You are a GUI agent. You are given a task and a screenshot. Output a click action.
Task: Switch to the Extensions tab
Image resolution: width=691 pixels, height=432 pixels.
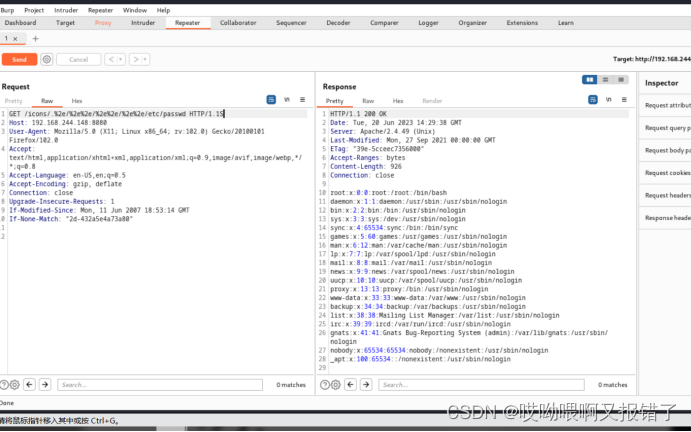pyautogui.click(x=522, y=22)
